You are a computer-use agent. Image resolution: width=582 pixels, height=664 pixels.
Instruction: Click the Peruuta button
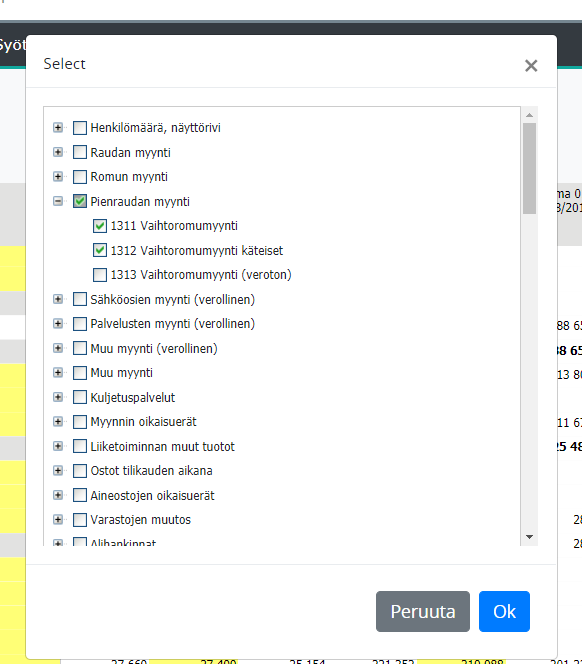coord(423,611)
